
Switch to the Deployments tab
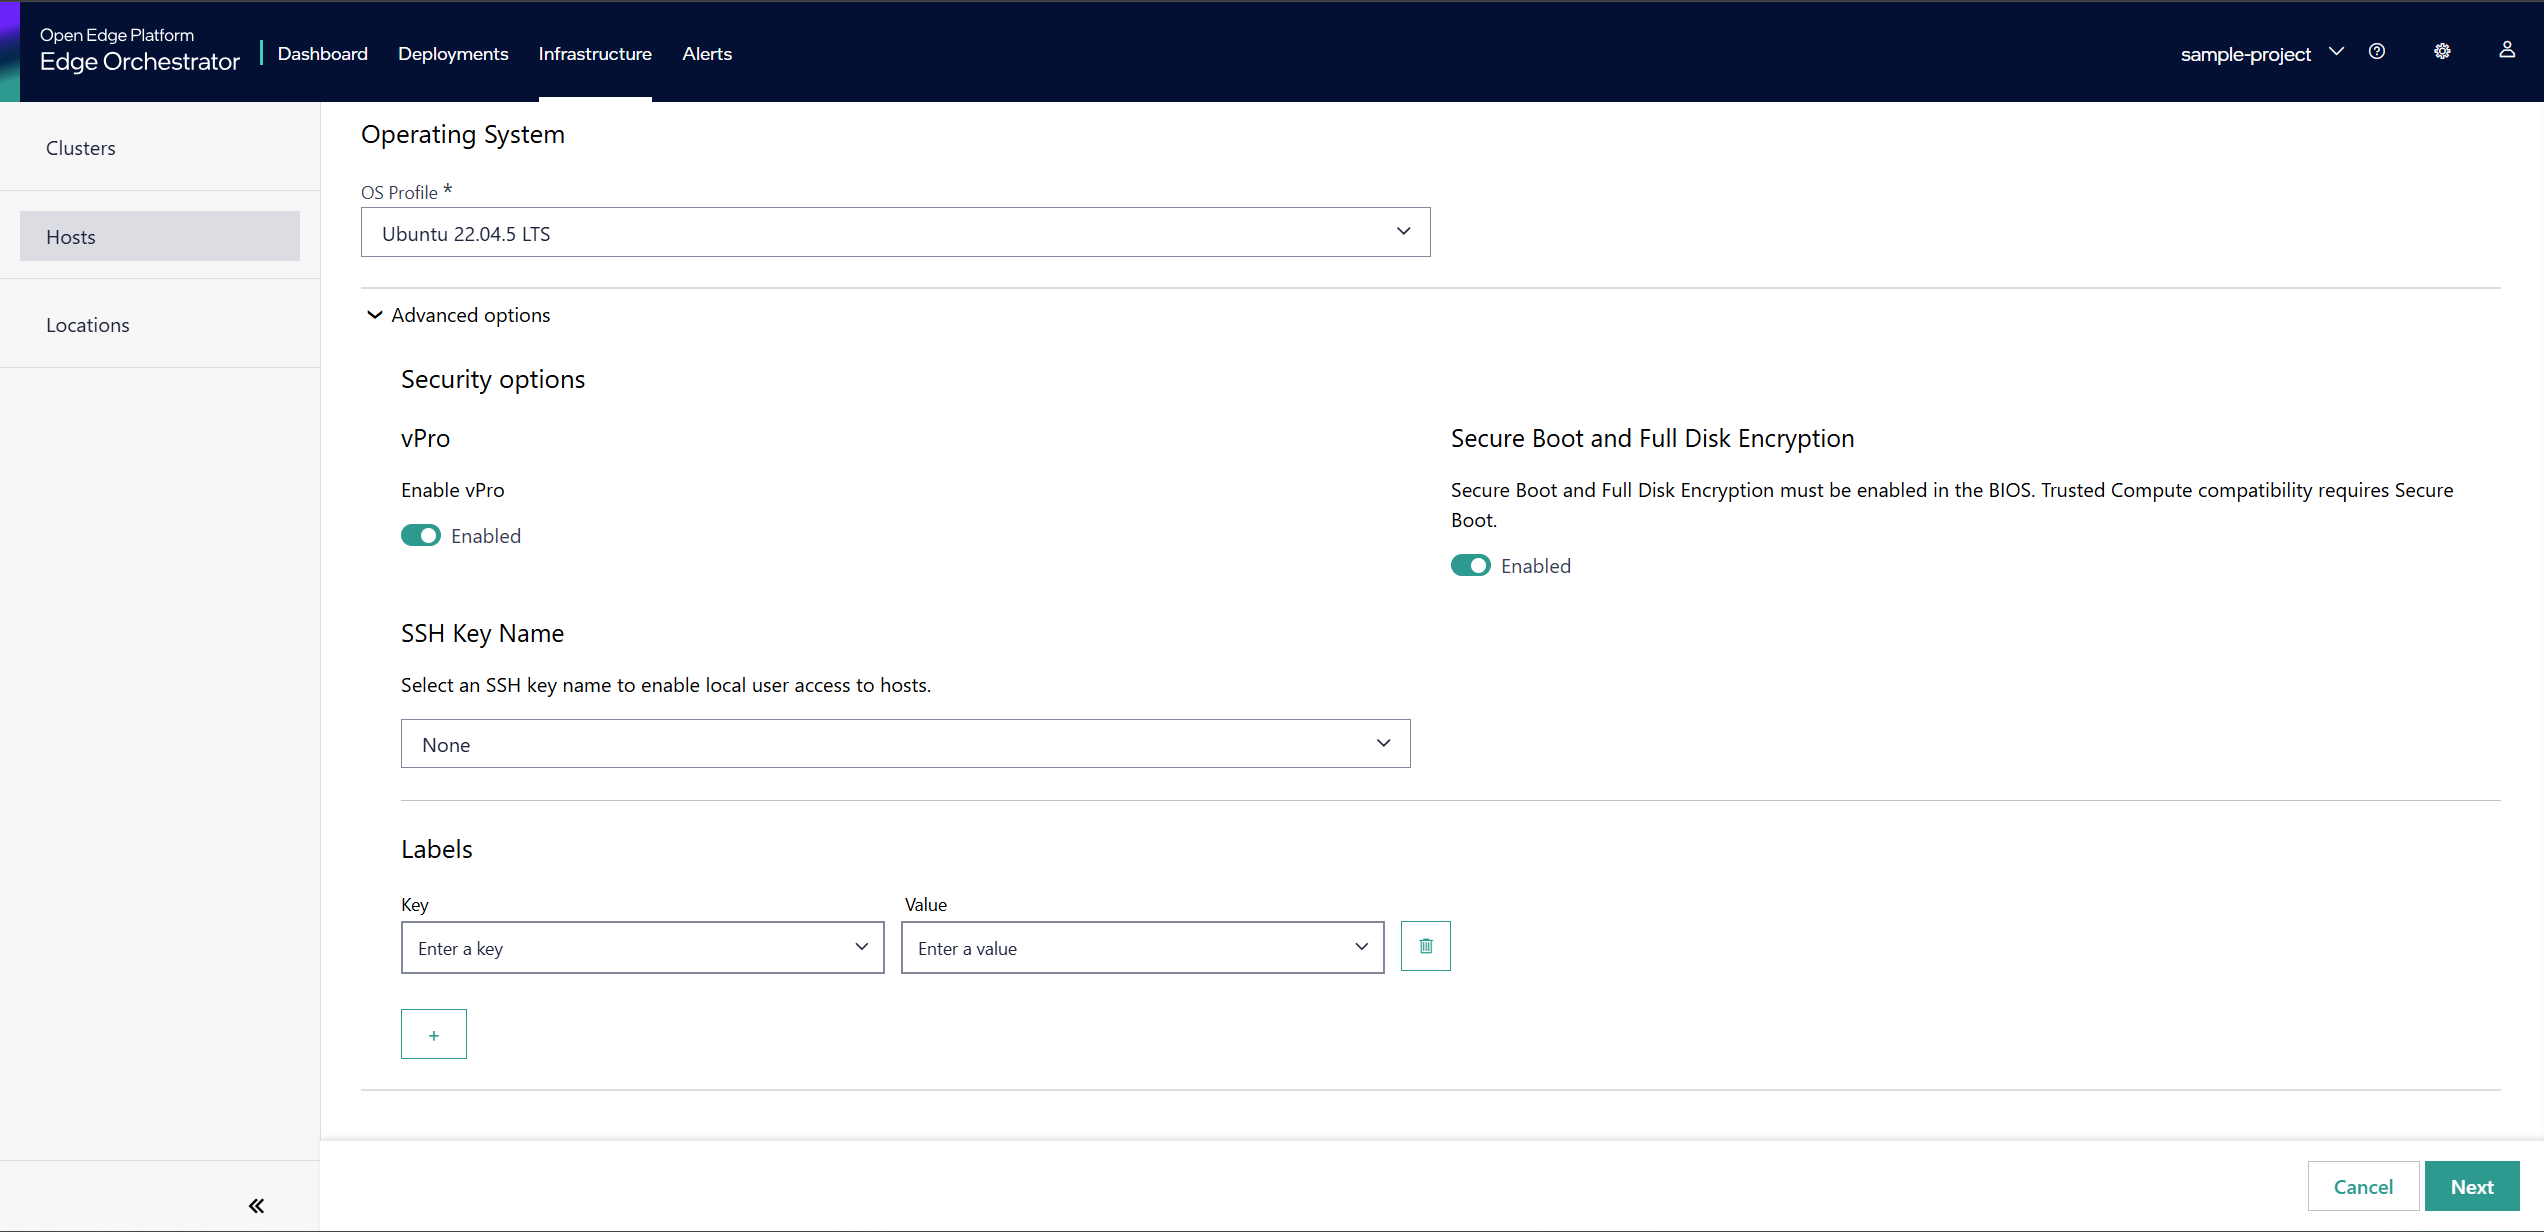coord(453,54)
